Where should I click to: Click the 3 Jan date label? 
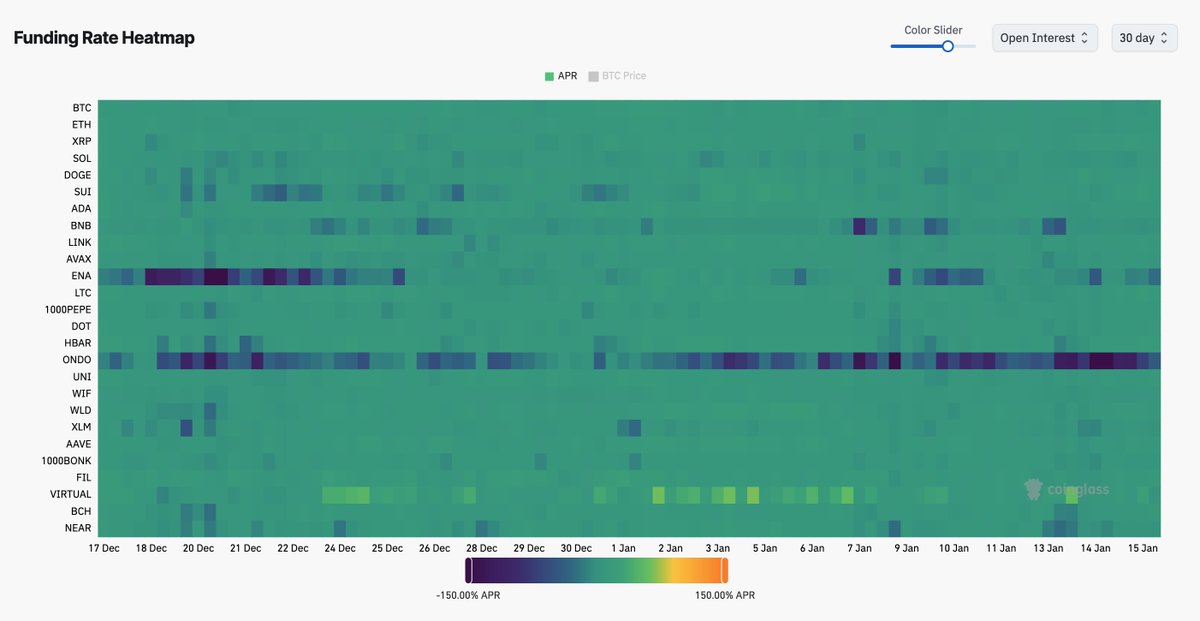pos(717,548)
